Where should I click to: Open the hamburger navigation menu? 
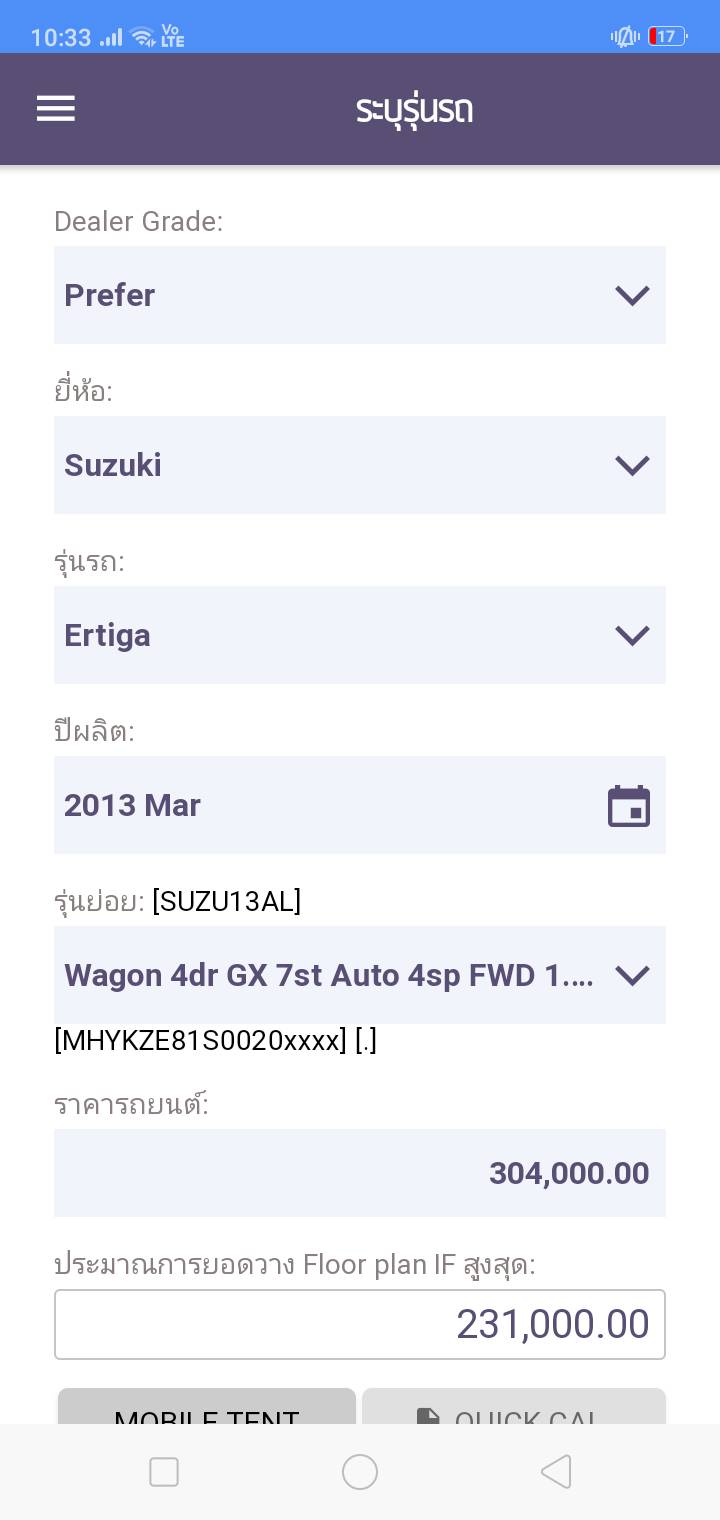pyautogui.click(x=56, y=108)
